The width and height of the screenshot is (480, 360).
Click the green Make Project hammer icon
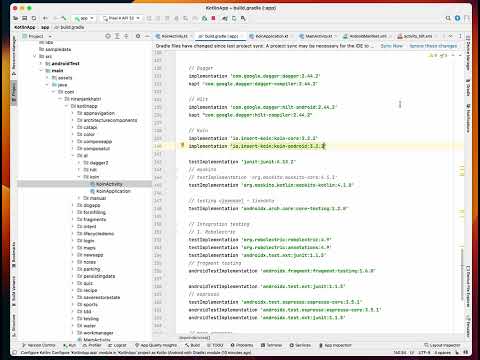(x=64, y=18)
